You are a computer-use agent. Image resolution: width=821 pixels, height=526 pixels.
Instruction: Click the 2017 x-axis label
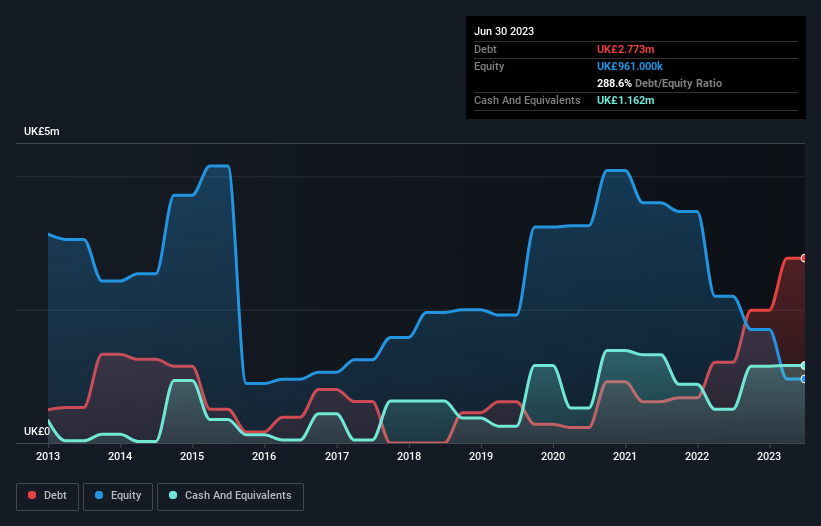coord(337,456)
